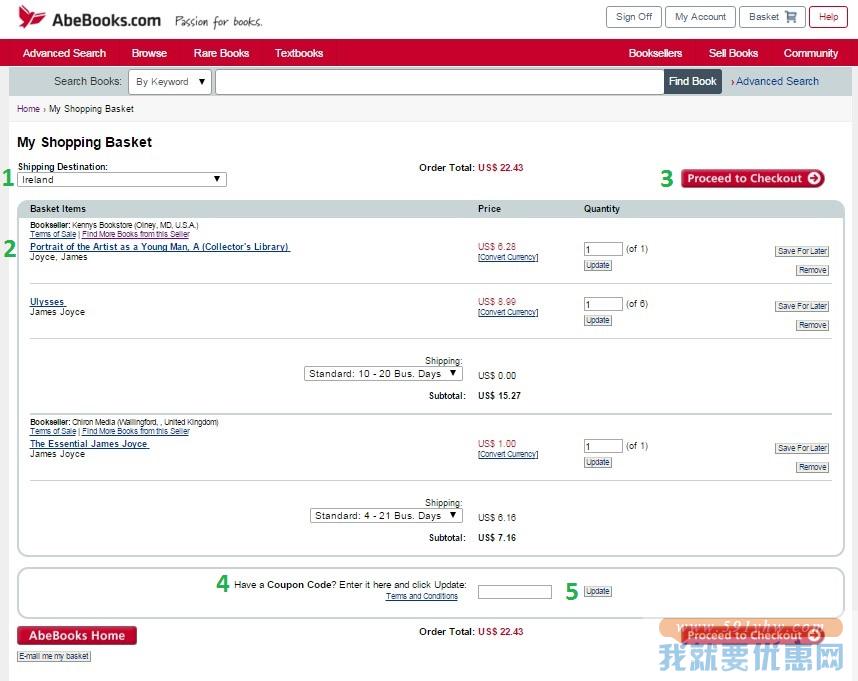Click quantity field for Portrait of the Artist
This screenshot has height=681, width=858.
[x=603, y=249]
